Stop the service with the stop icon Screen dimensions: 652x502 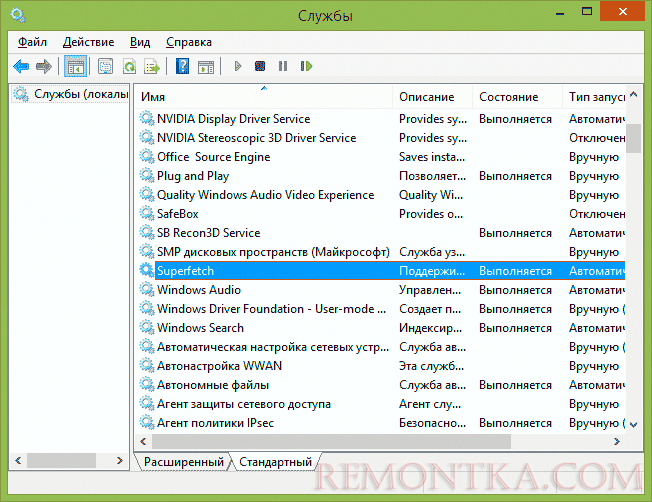click(260, 66)
